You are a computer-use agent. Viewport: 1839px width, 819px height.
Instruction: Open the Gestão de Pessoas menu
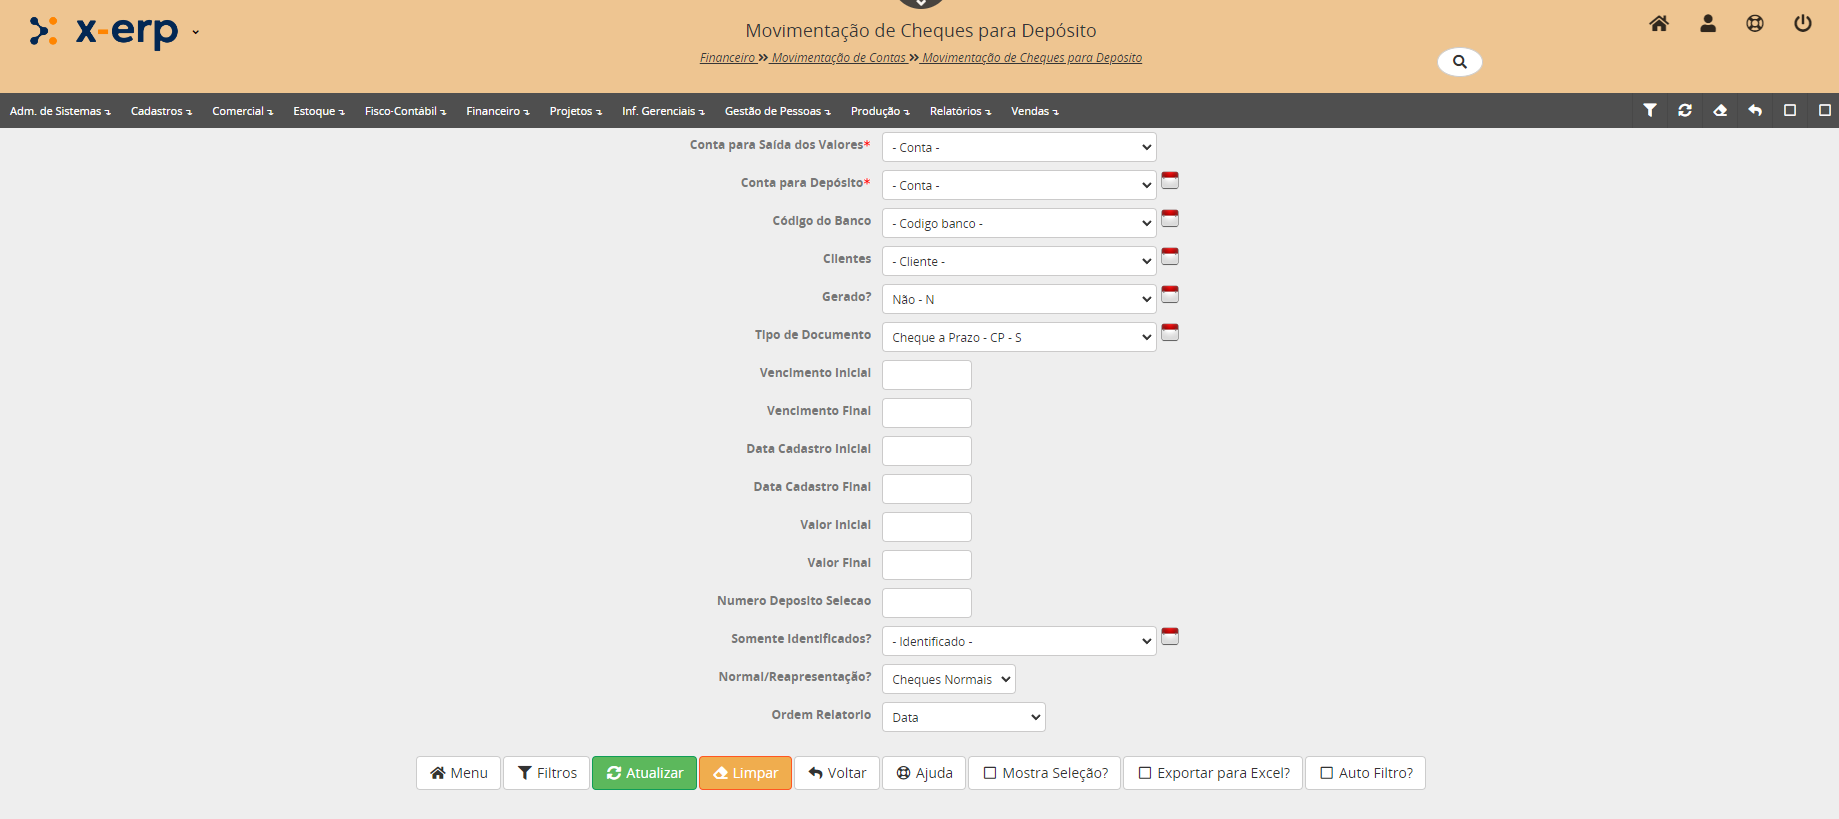click(777, 111)
